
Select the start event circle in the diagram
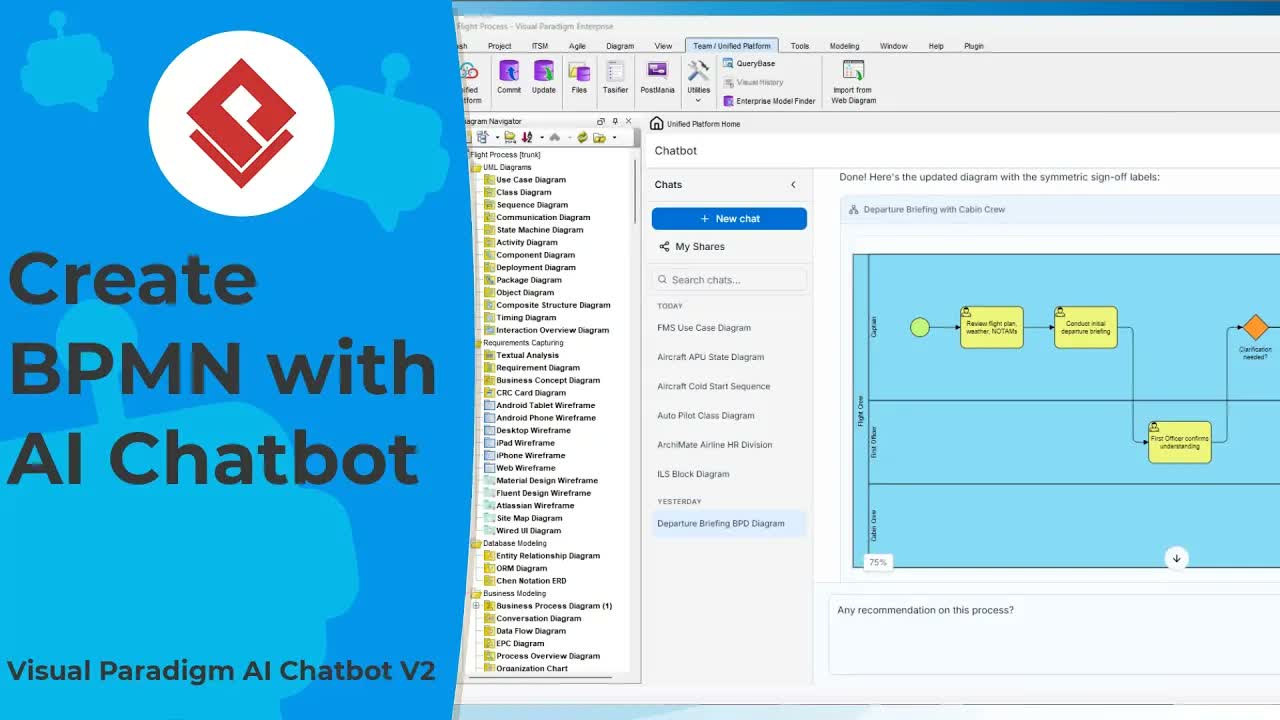tap(919, 327)
